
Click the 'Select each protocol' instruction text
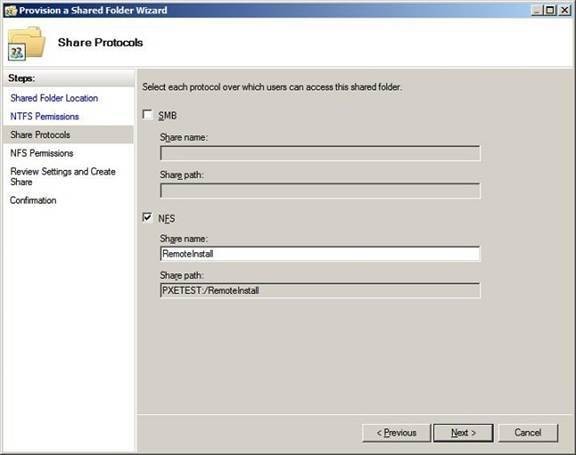click(272, 87)
